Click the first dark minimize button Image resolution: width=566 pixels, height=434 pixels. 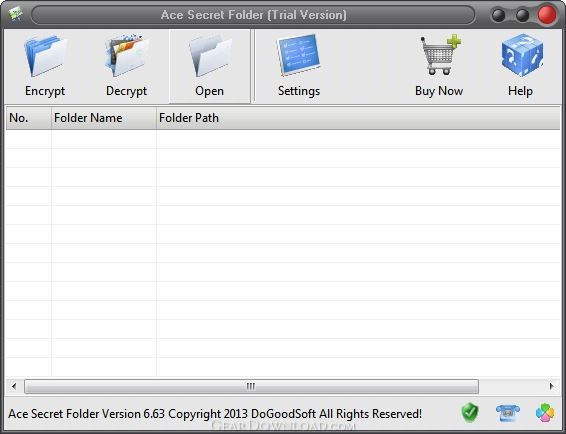point(498,16)
